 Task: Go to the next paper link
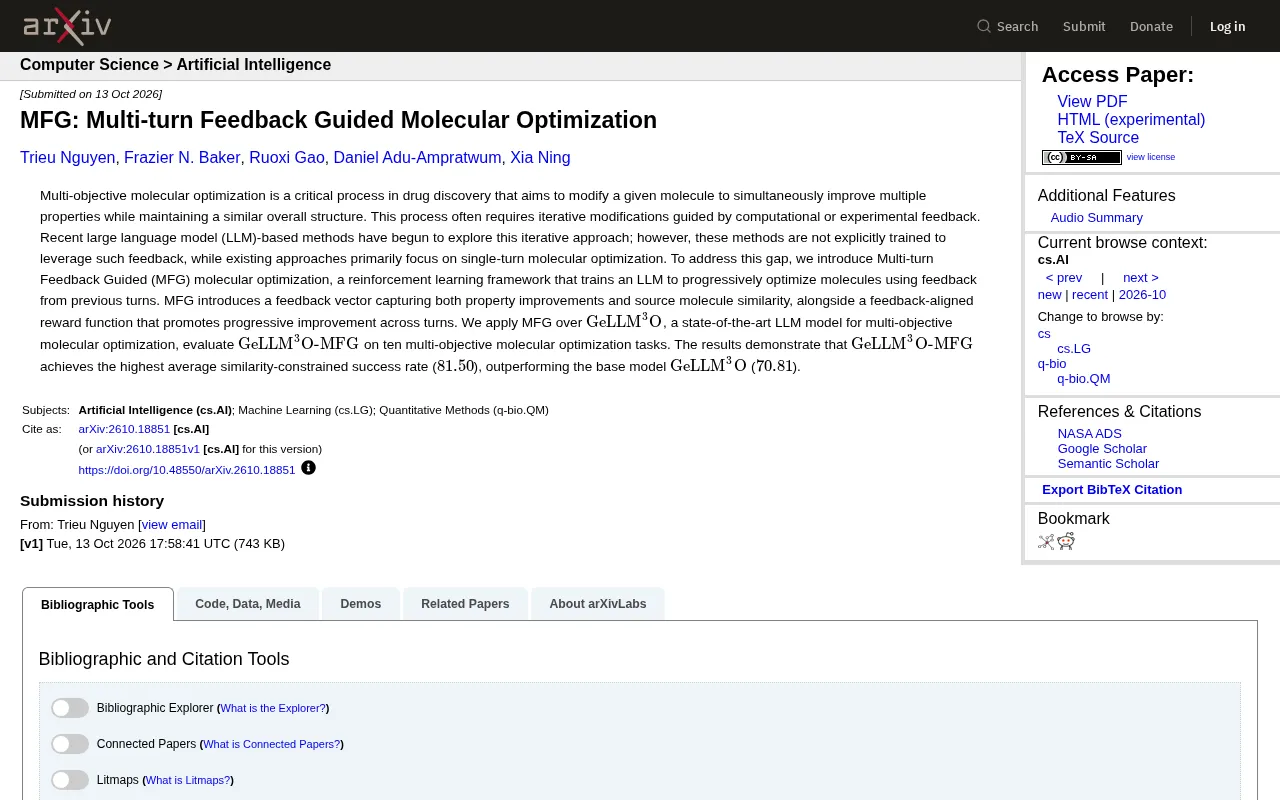1141,278
